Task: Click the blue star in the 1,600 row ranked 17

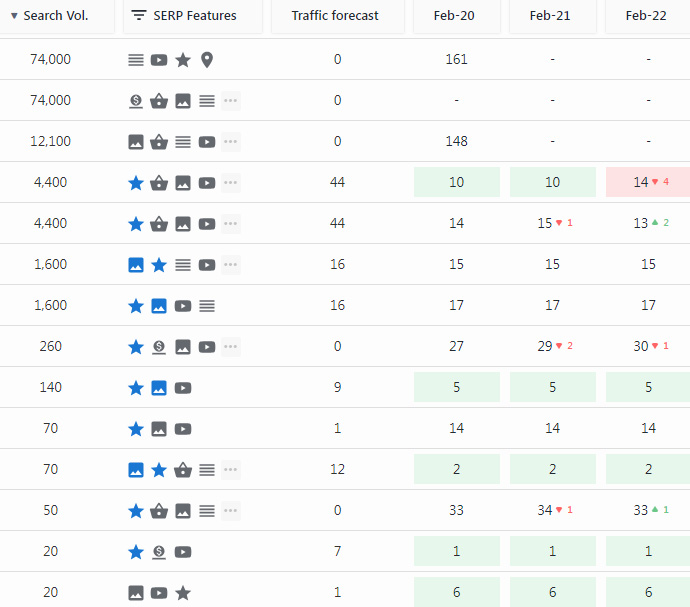Action: 136,305
